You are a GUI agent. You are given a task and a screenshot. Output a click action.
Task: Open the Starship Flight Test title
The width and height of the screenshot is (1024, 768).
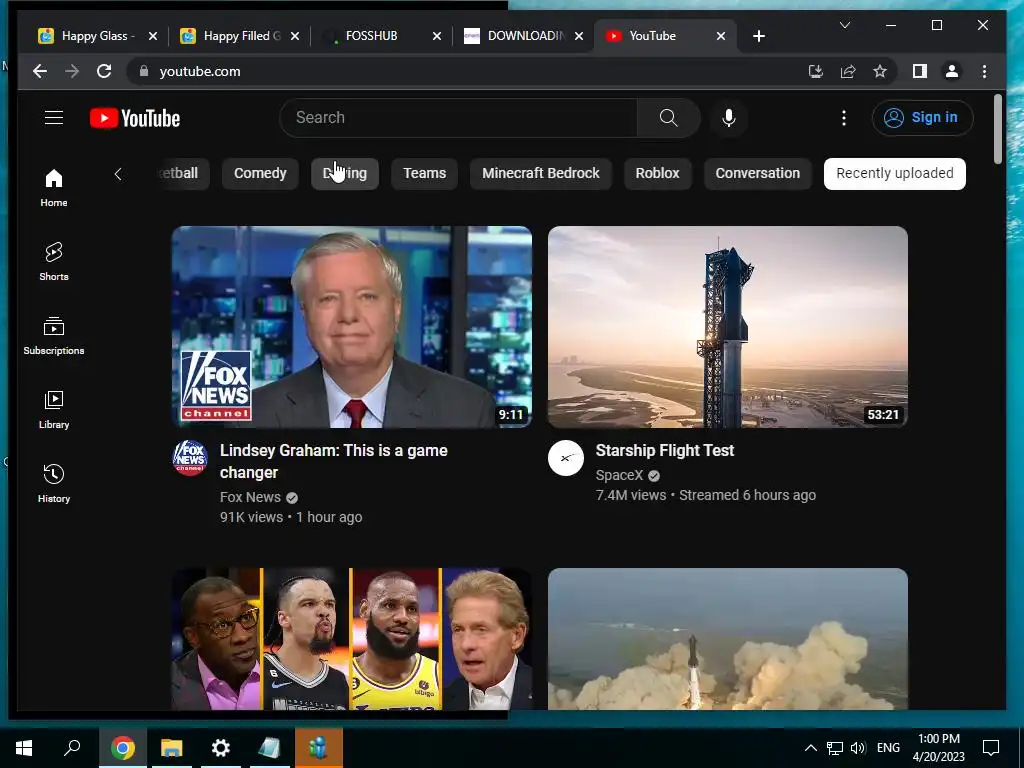[665, 451]
